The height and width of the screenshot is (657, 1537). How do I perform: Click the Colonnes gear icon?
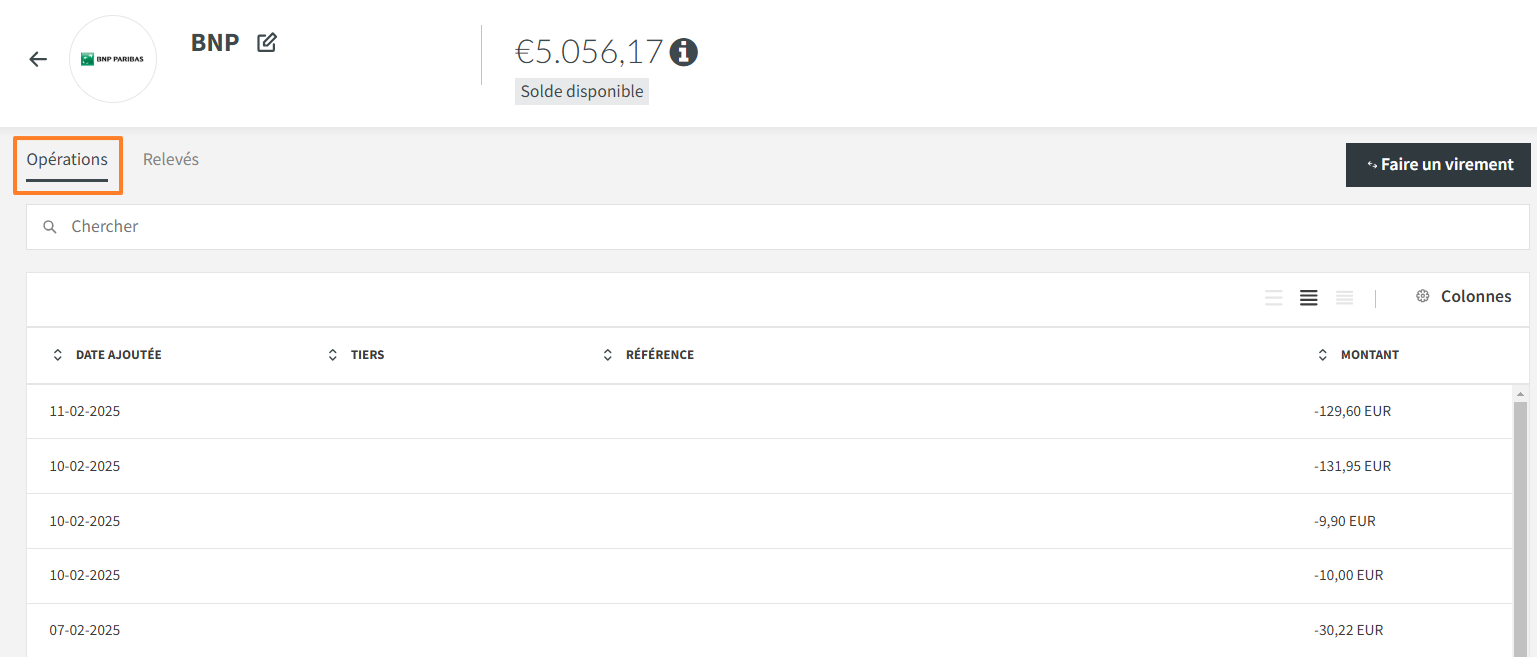pos(1423,297)
